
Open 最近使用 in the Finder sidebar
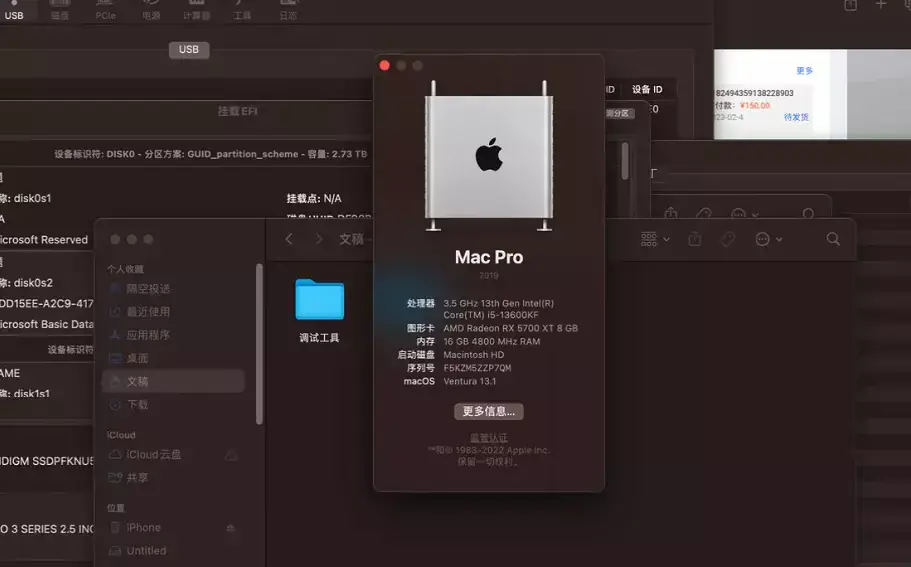[173, 312]
